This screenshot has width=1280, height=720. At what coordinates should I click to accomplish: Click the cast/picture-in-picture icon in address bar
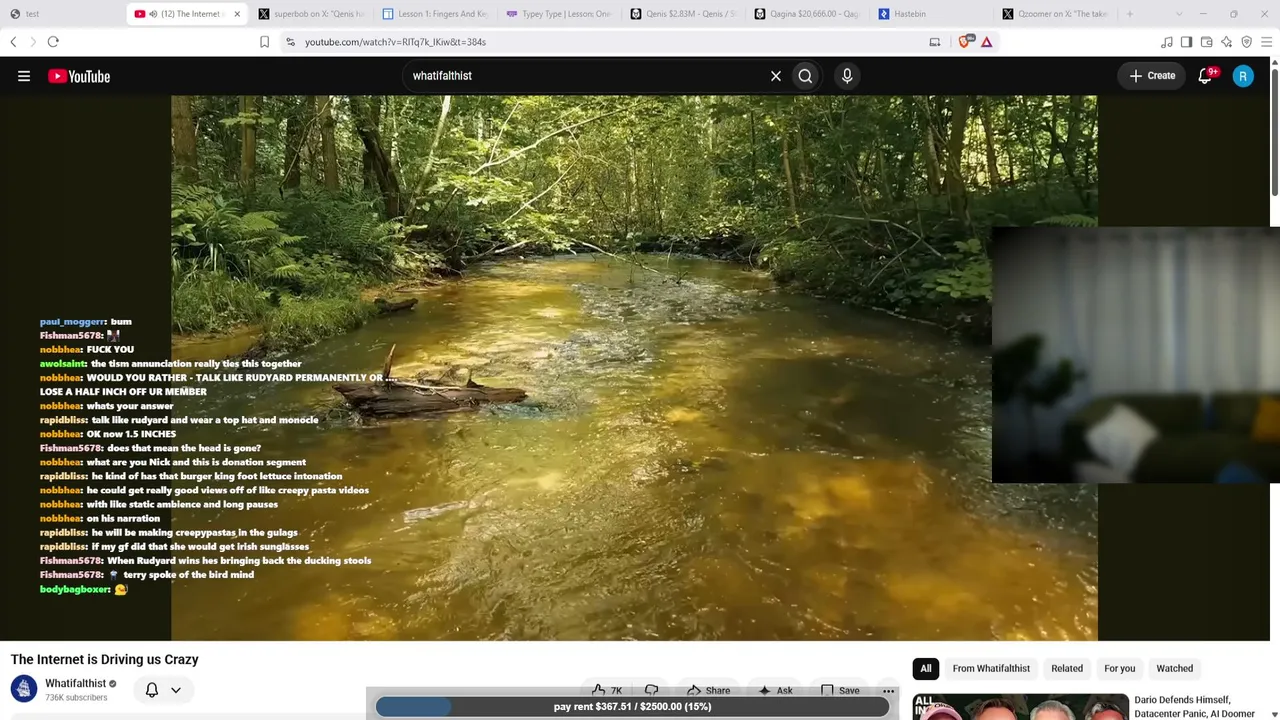pos(935,42)
